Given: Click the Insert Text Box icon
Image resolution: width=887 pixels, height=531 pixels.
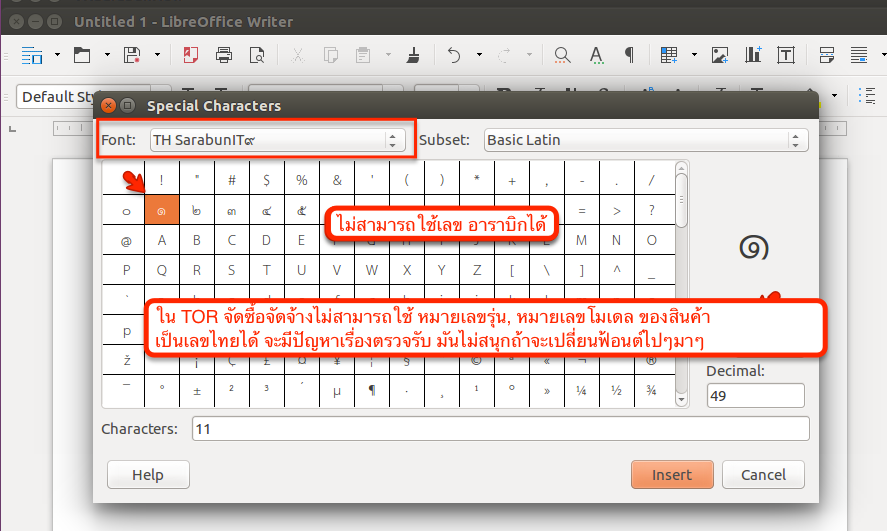Looking at the screenshot, I should click(x=786, y=55).
